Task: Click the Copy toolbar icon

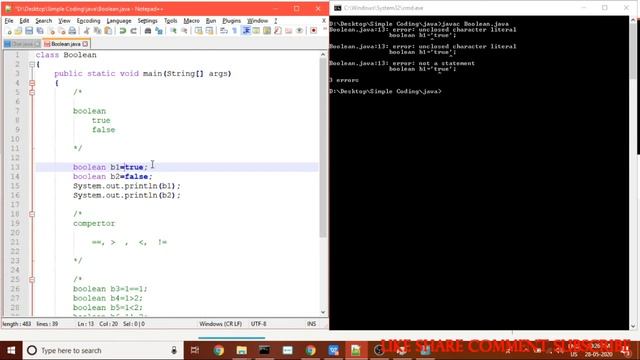Action: tap(98, 31)
